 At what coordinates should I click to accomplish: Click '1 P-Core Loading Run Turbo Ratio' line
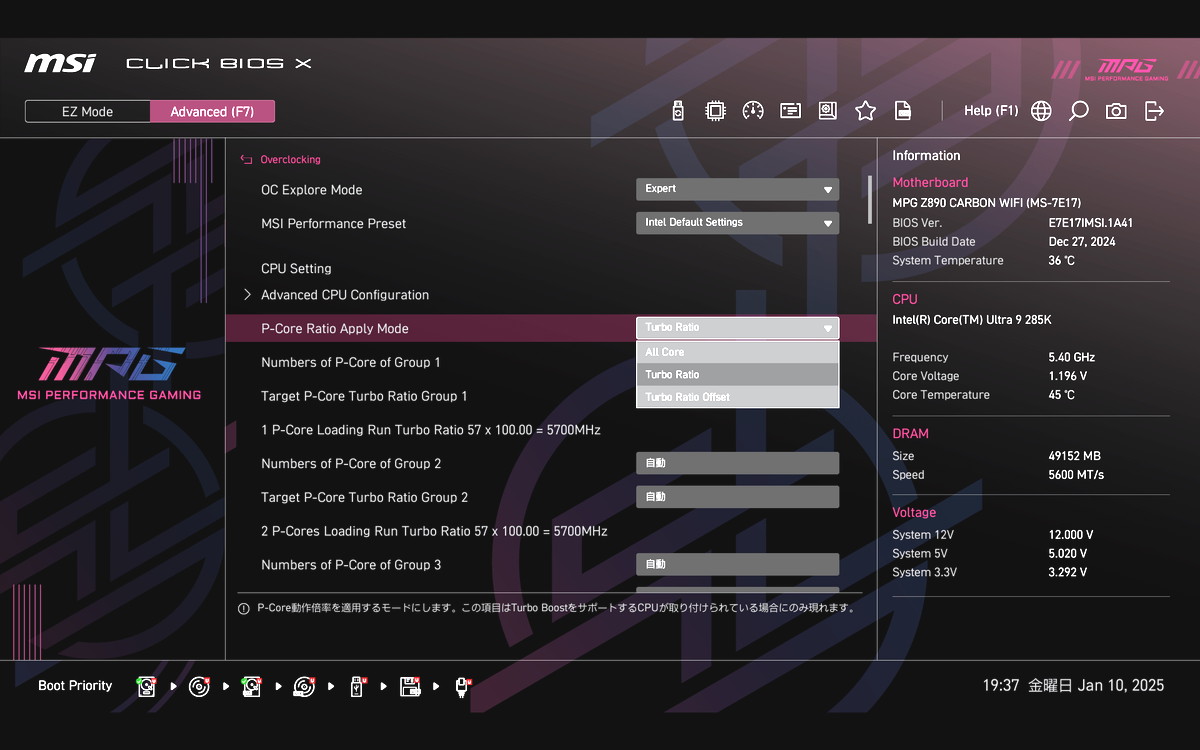[431, 430]
